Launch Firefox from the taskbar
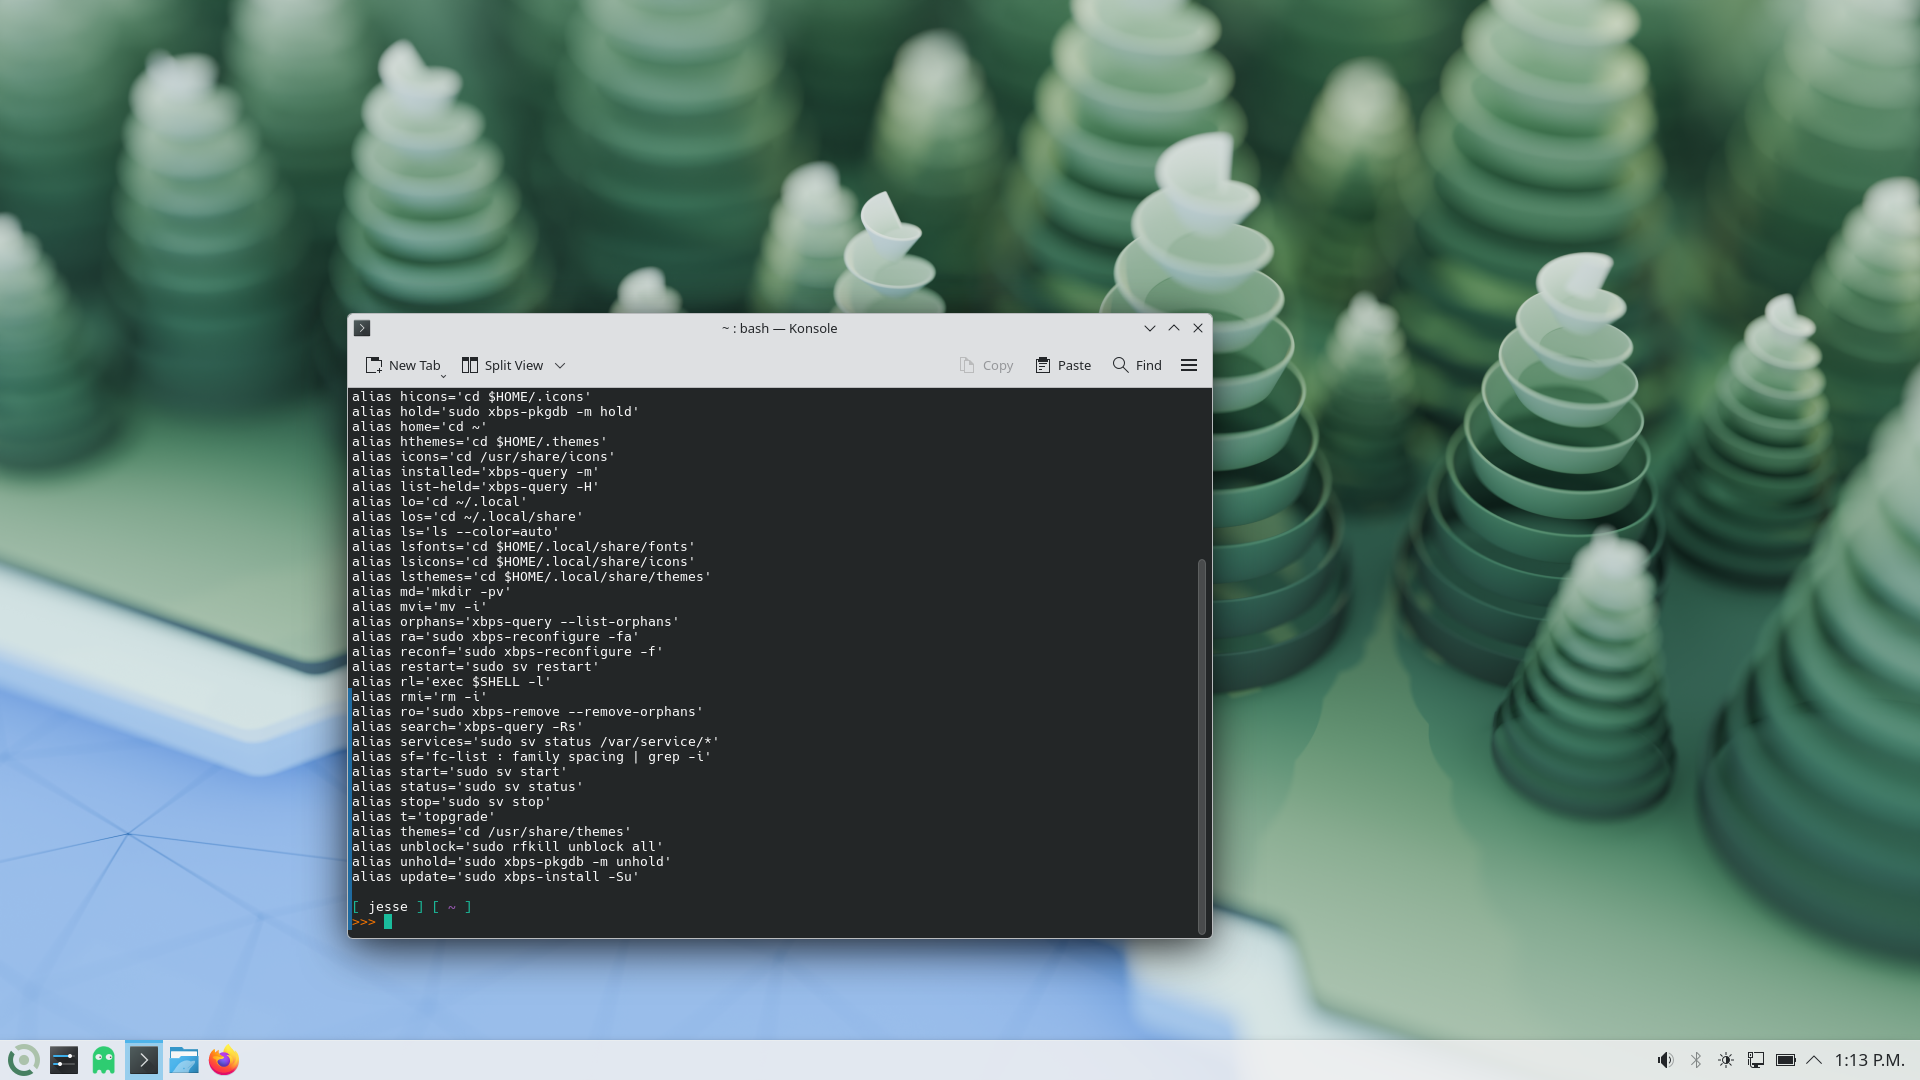Screen dimensions: 1920x1080 click(x=224, y=1060)
